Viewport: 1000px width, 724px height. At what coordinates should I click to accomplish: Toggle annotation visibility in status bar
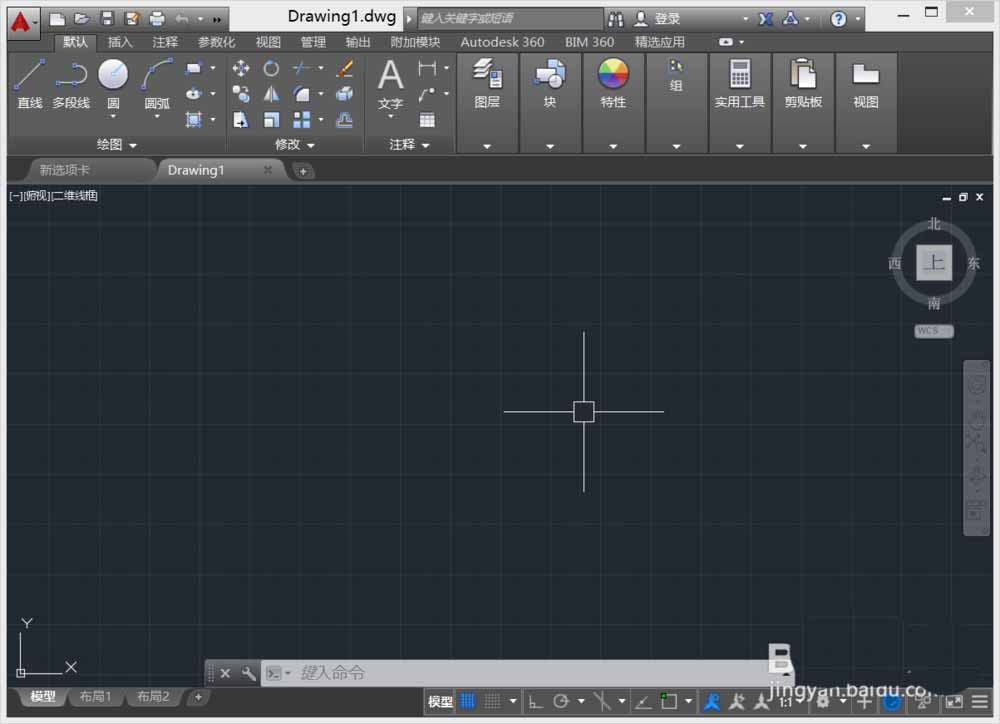[712, 702]
